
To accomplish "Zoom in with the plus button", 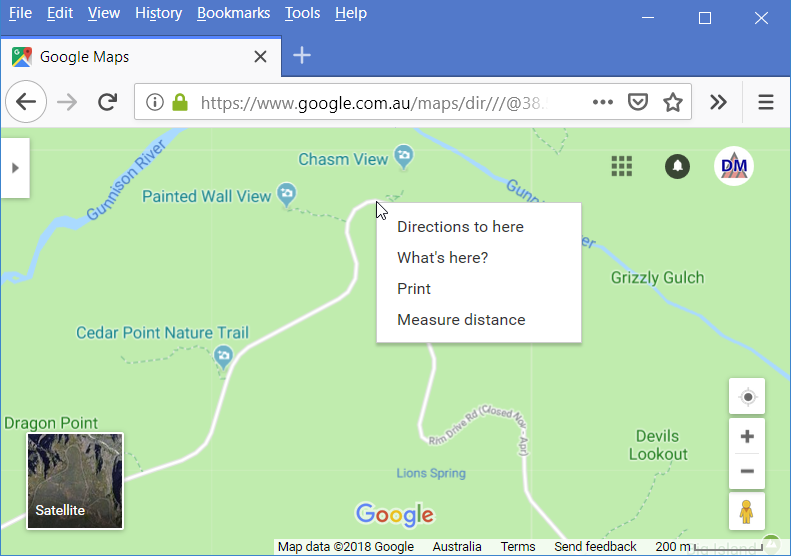I will click(747, 436).
